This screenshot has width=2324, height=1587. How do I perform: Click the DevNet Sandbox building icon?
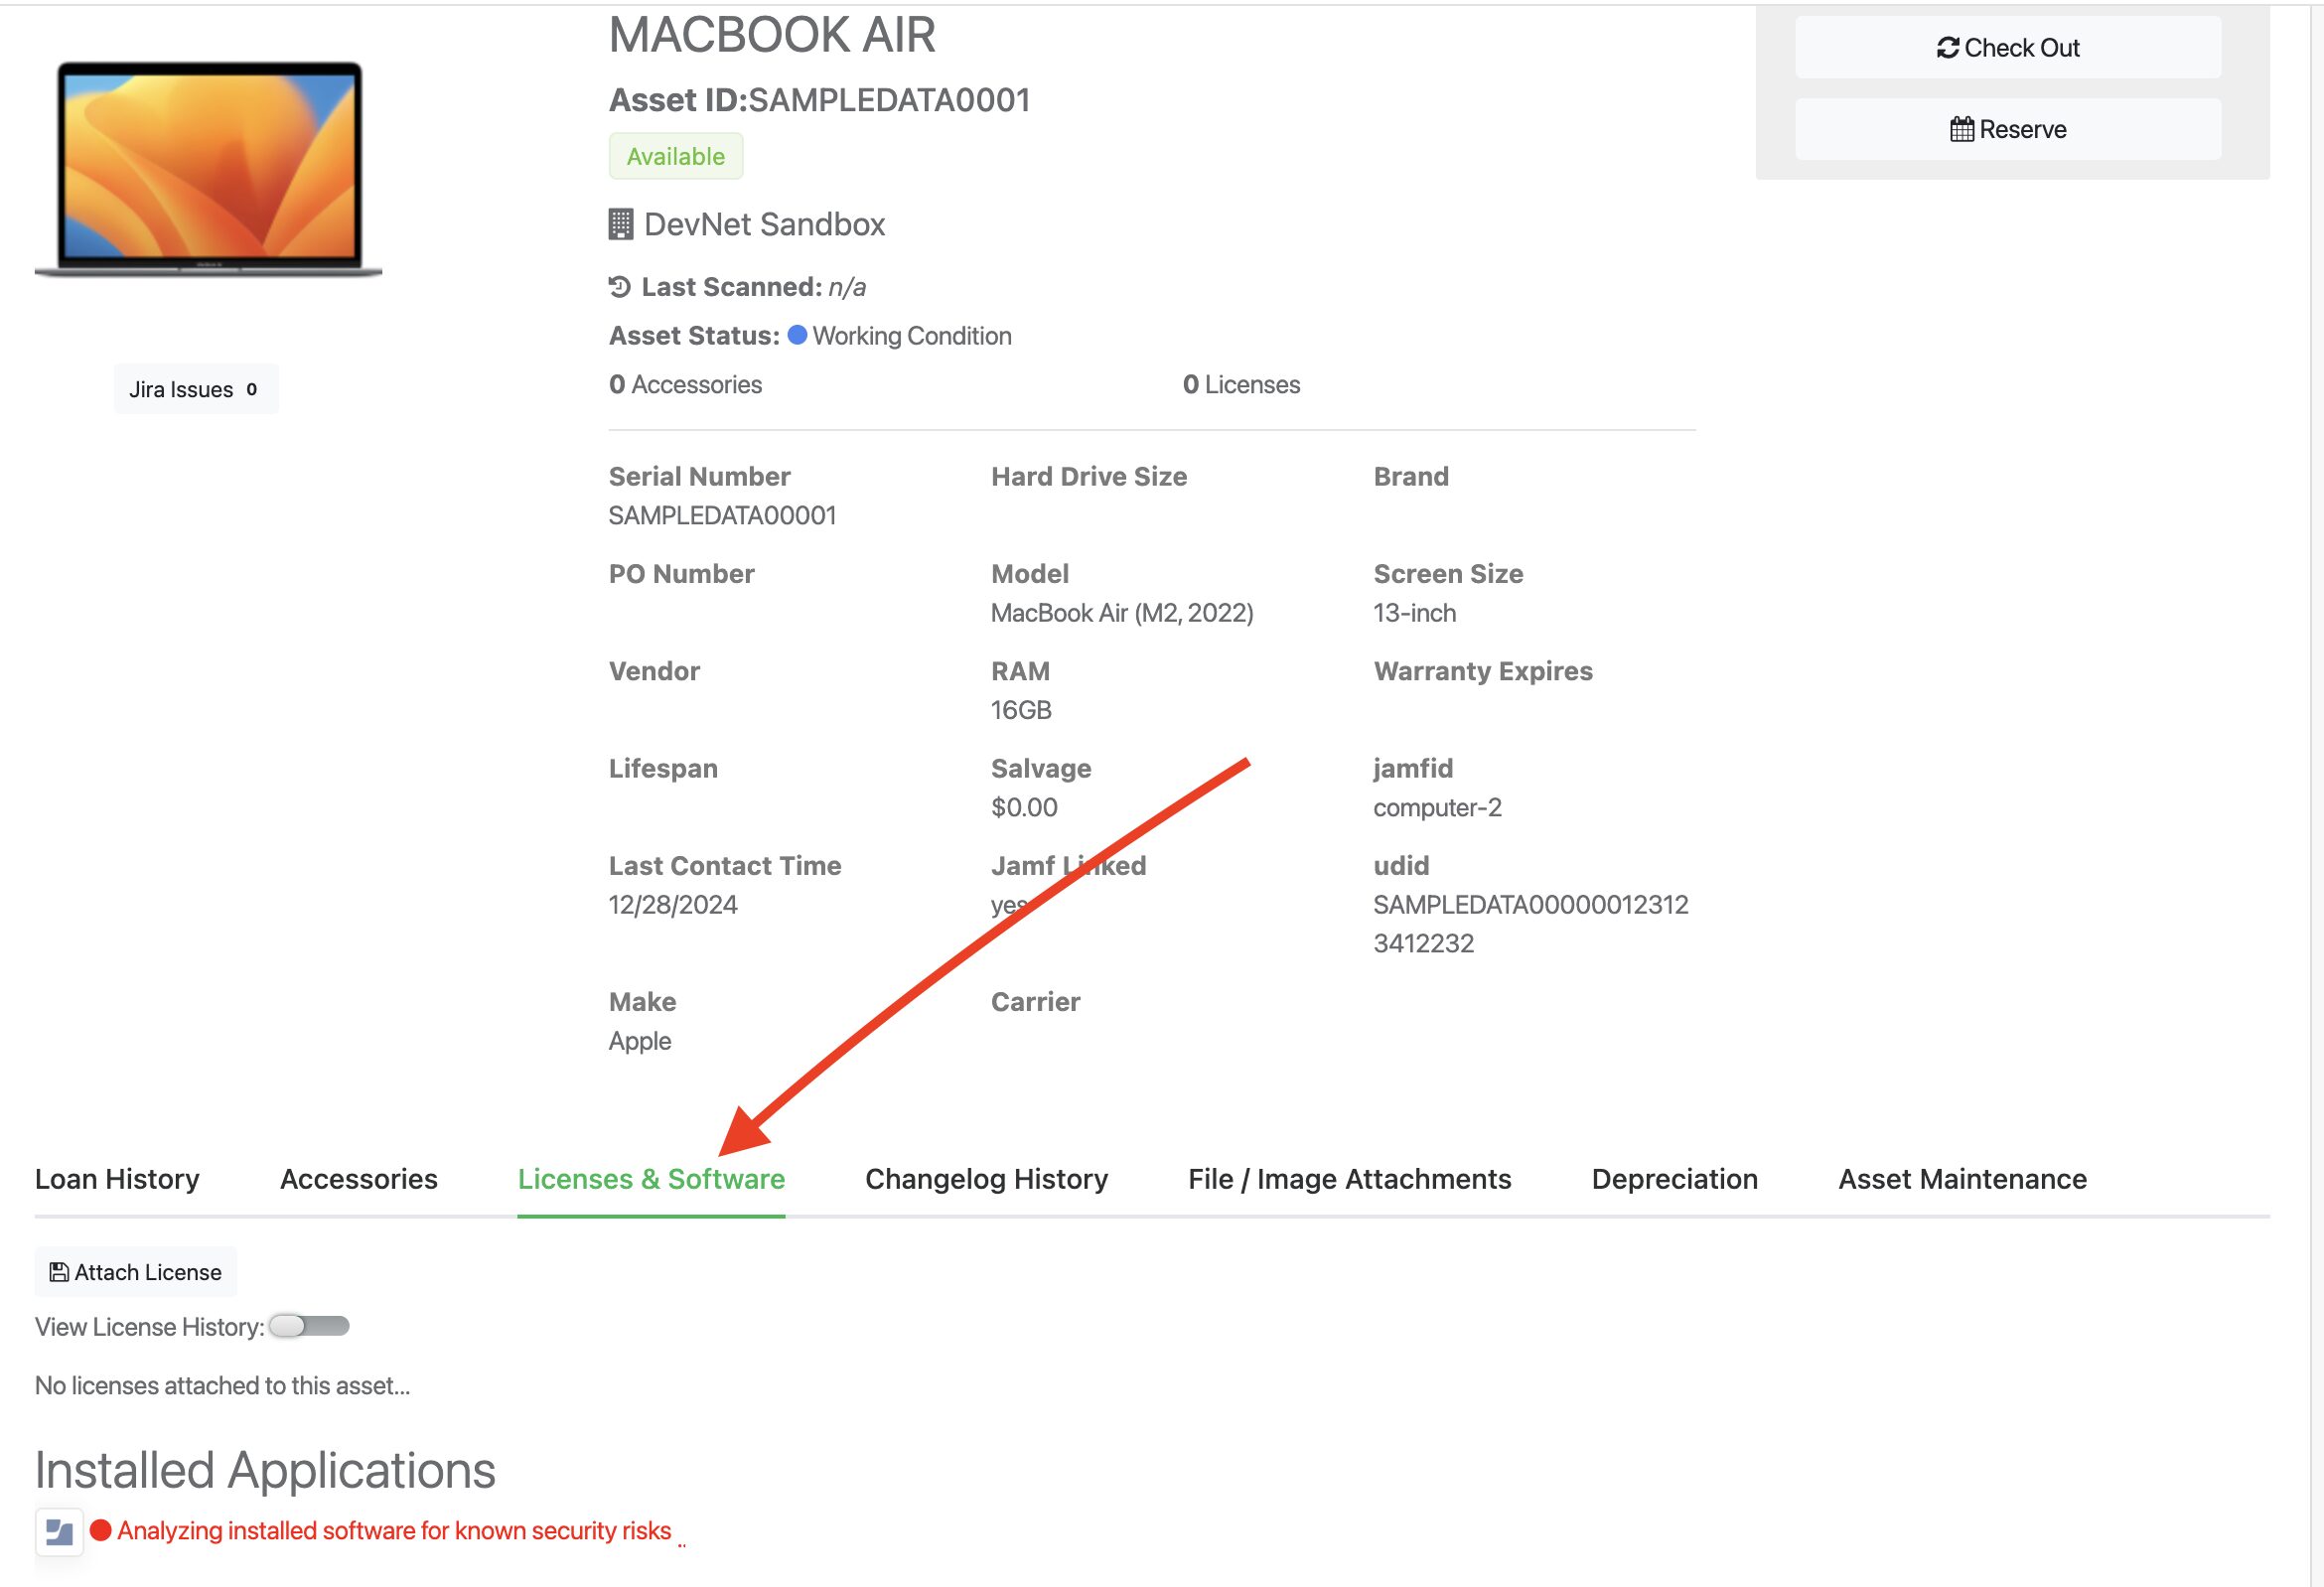click(x=620, y=224)
